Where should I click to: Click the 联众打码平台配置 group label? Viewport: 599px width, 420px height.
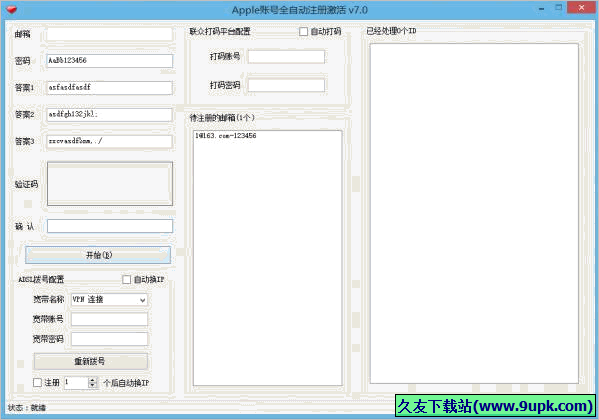point(220,31)
